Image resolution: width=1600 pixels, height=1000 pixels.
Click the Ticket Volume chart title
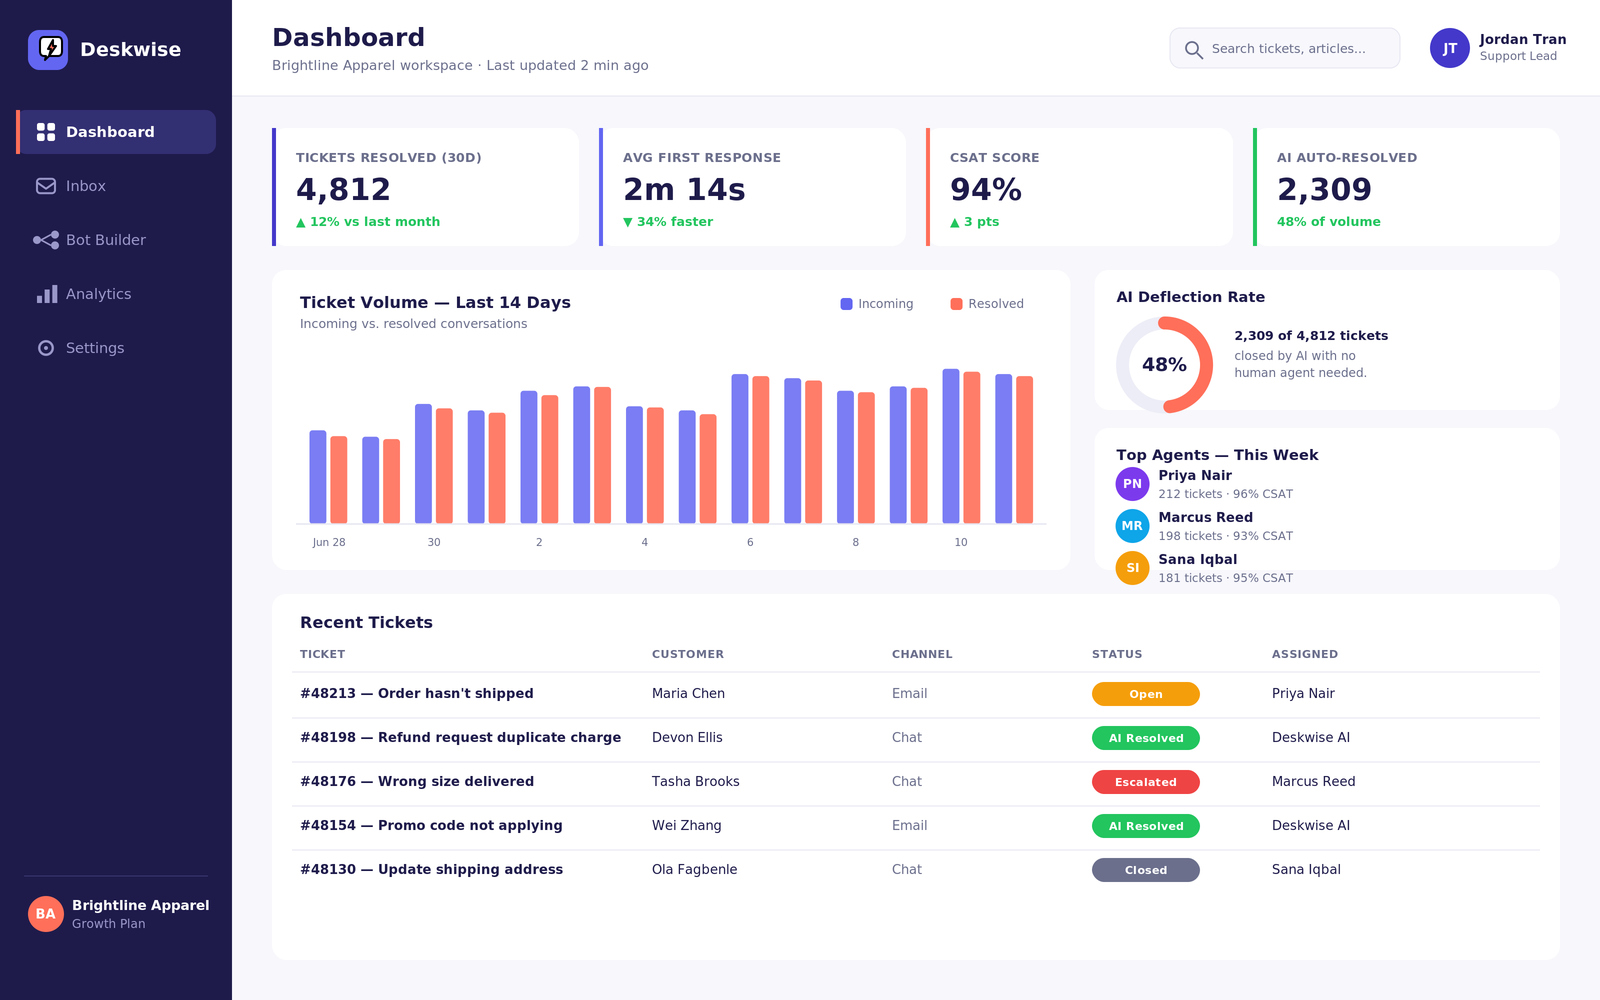435,302
